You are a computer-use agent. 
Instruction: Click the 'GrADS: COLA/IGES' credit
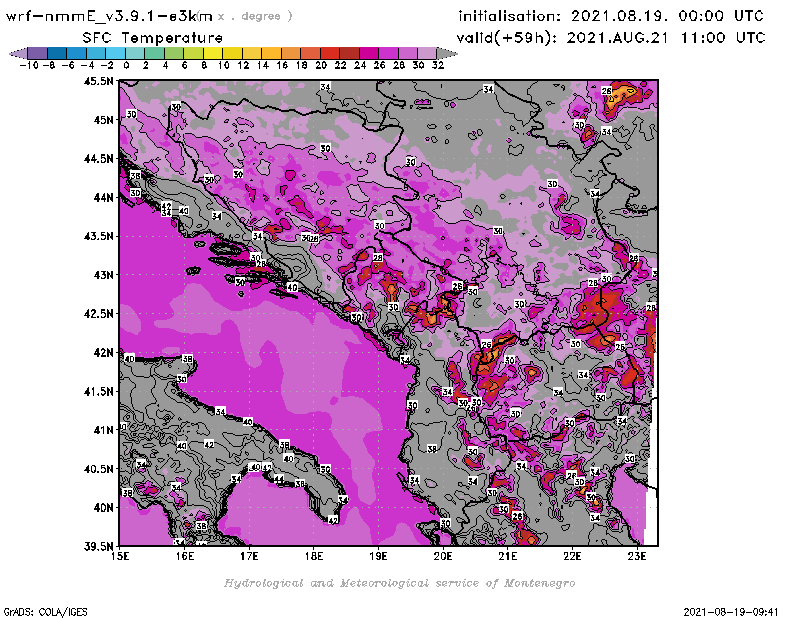pos(45,612)
